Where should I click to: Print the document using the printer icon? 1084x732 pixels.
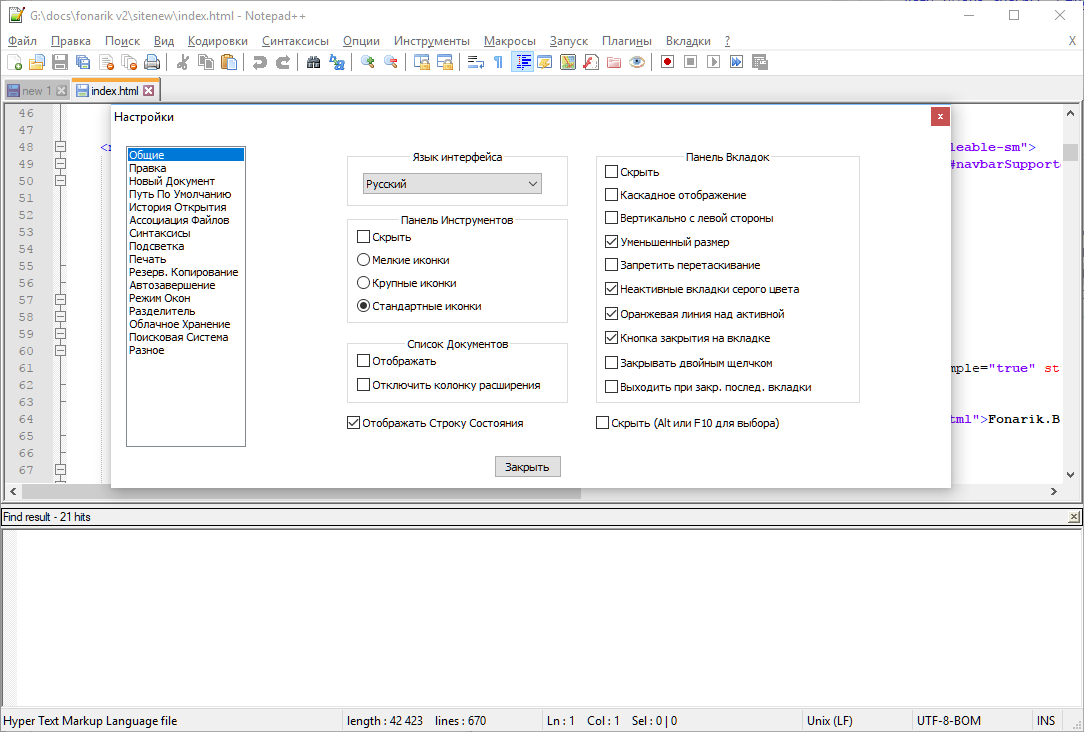(152, 62)
